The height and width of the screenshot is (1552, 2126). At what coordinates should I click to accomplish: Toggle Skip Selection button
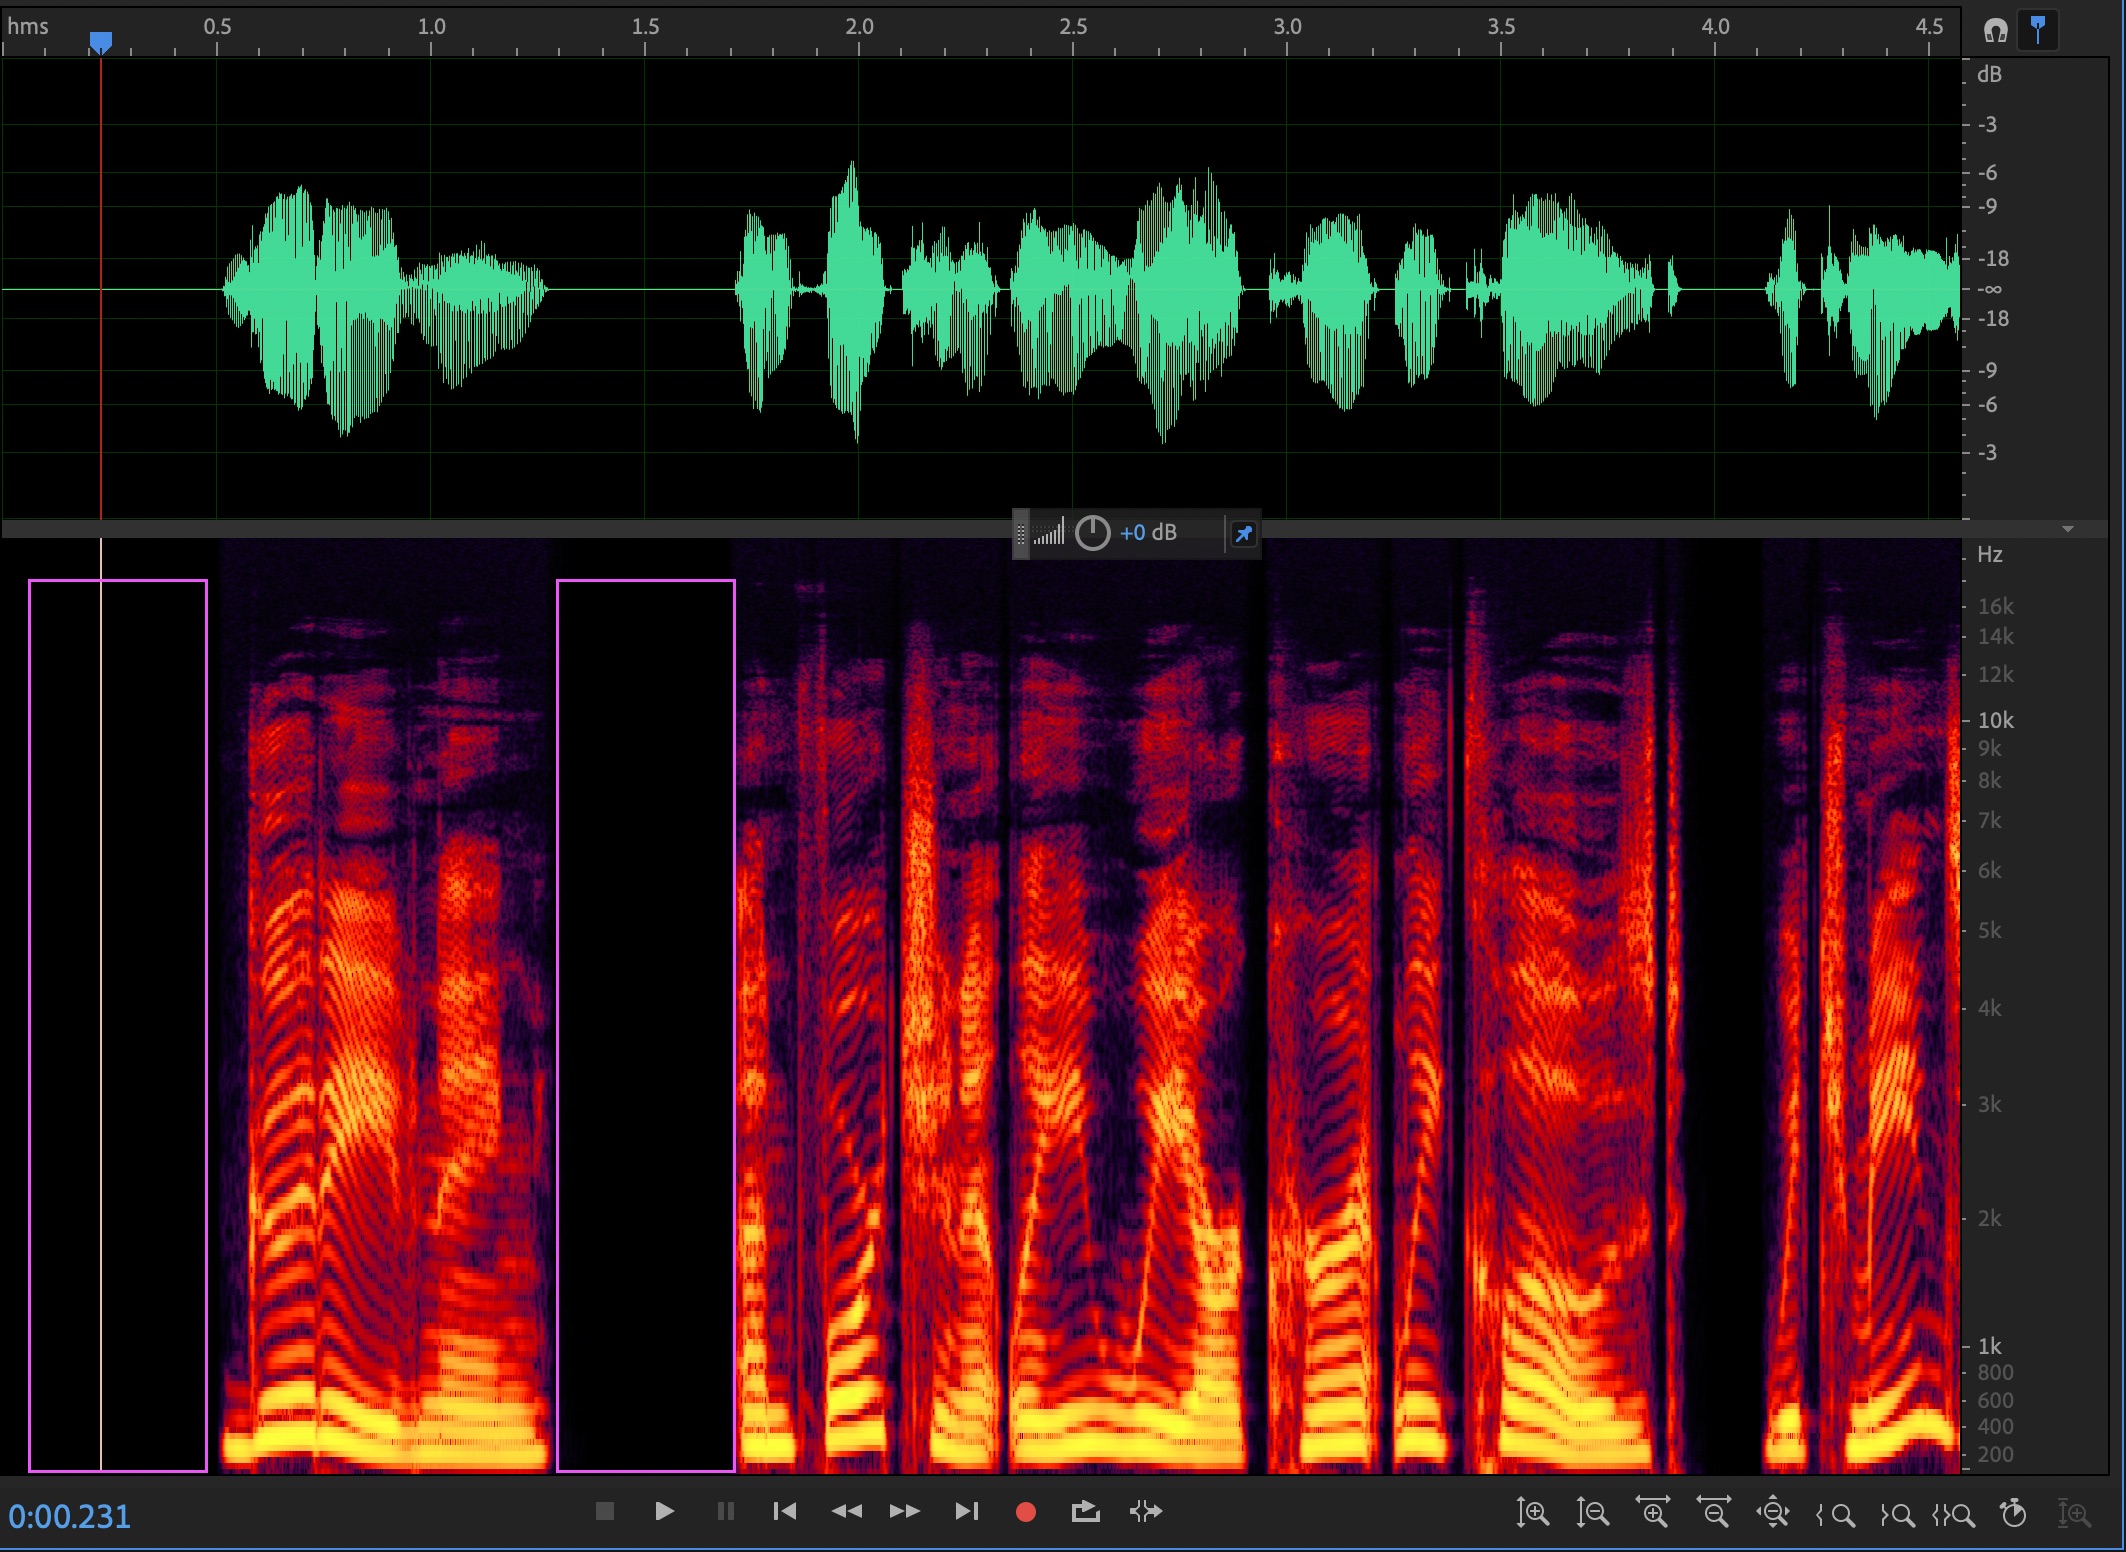point(1146,1511)
